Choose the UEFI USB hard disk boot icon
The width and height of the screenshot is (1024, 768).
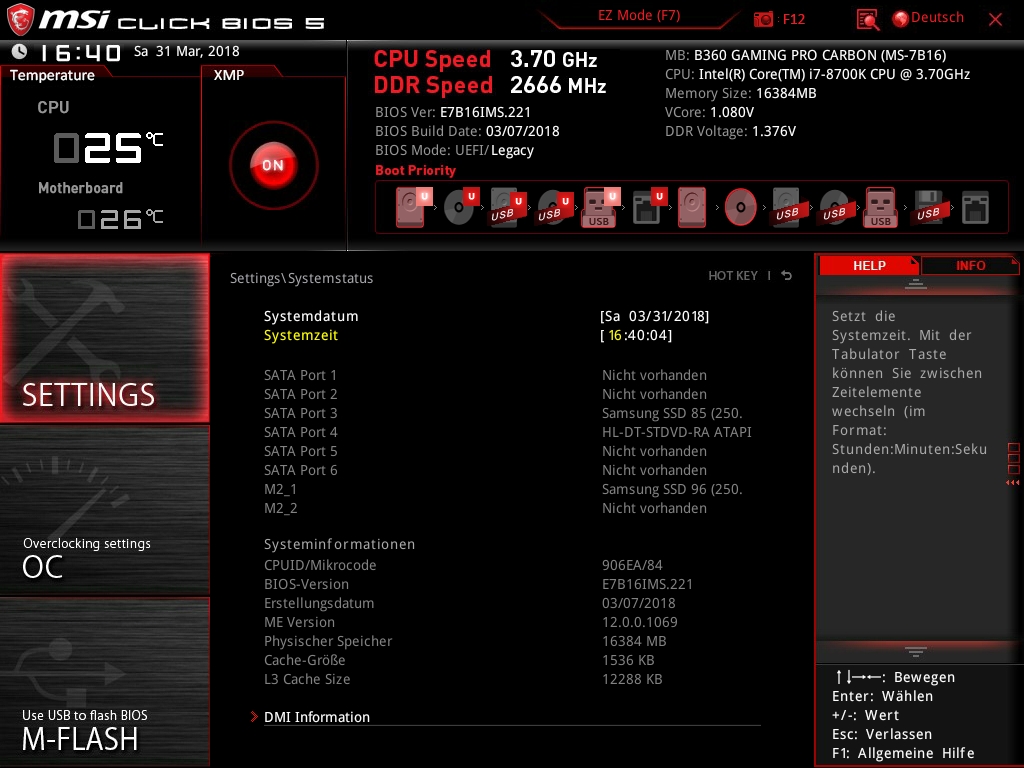click(507, 207)
